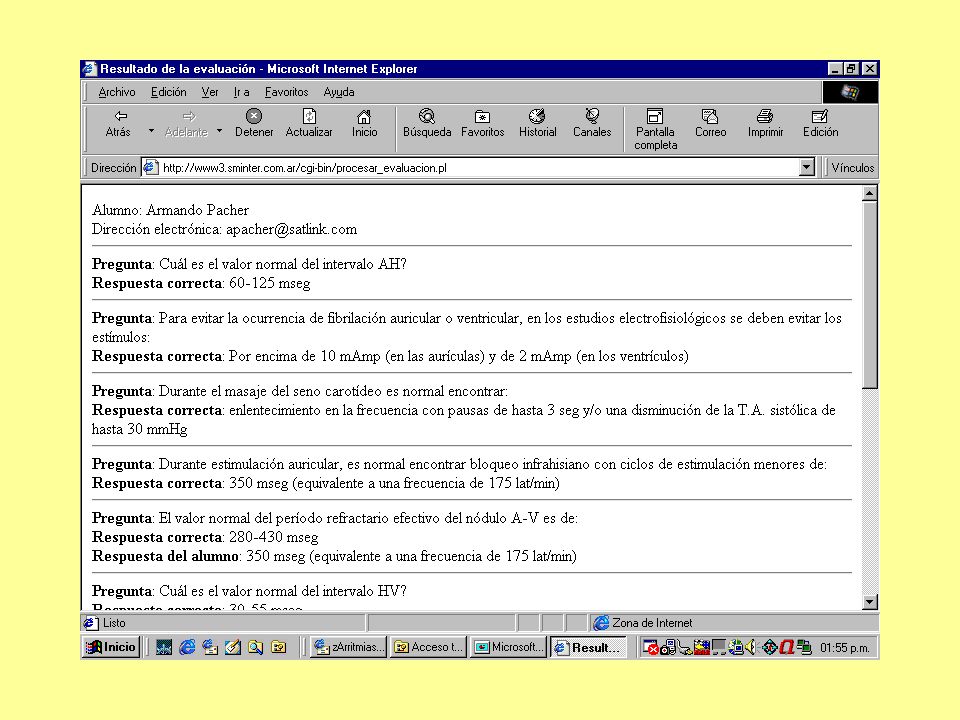
Task: Open the Ver menu
Action: [210, 92]
